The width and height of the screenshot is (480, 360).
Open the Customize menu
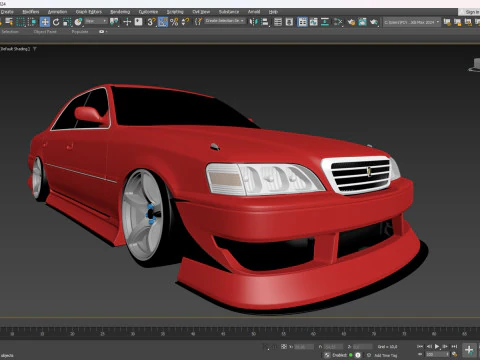pyautogui.click(x=148, y=12)
